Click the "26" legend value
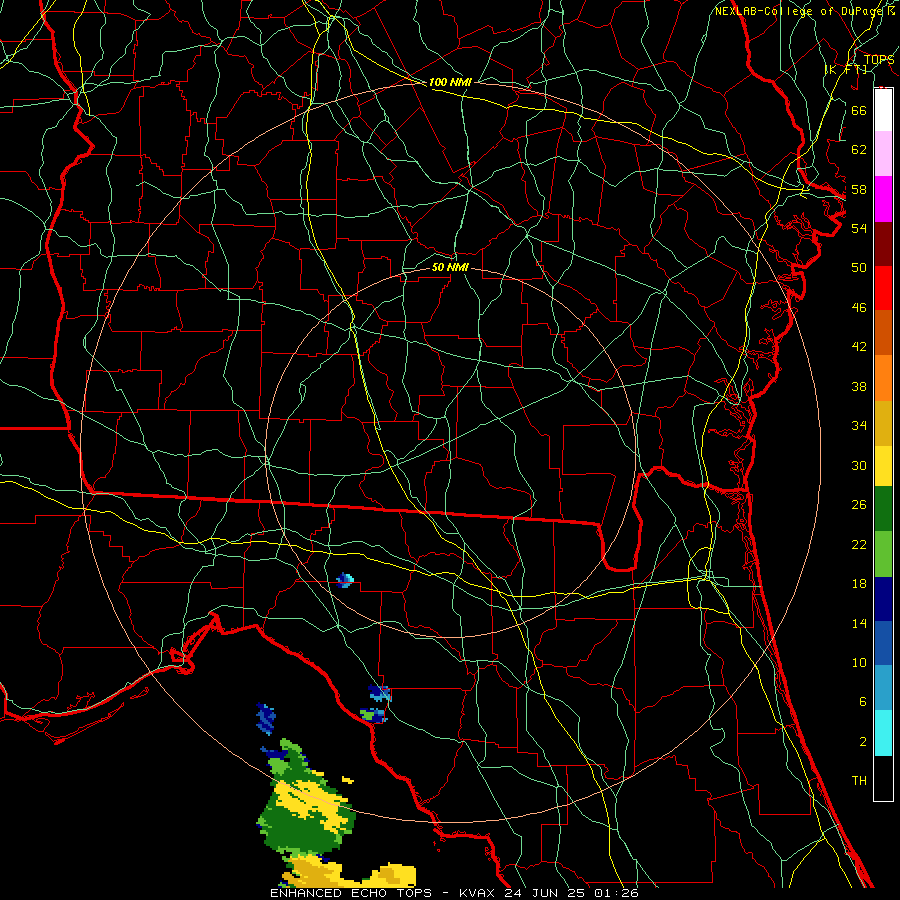Screen dimensions: 900x900 pyautogui.click(x=859, y=505)
